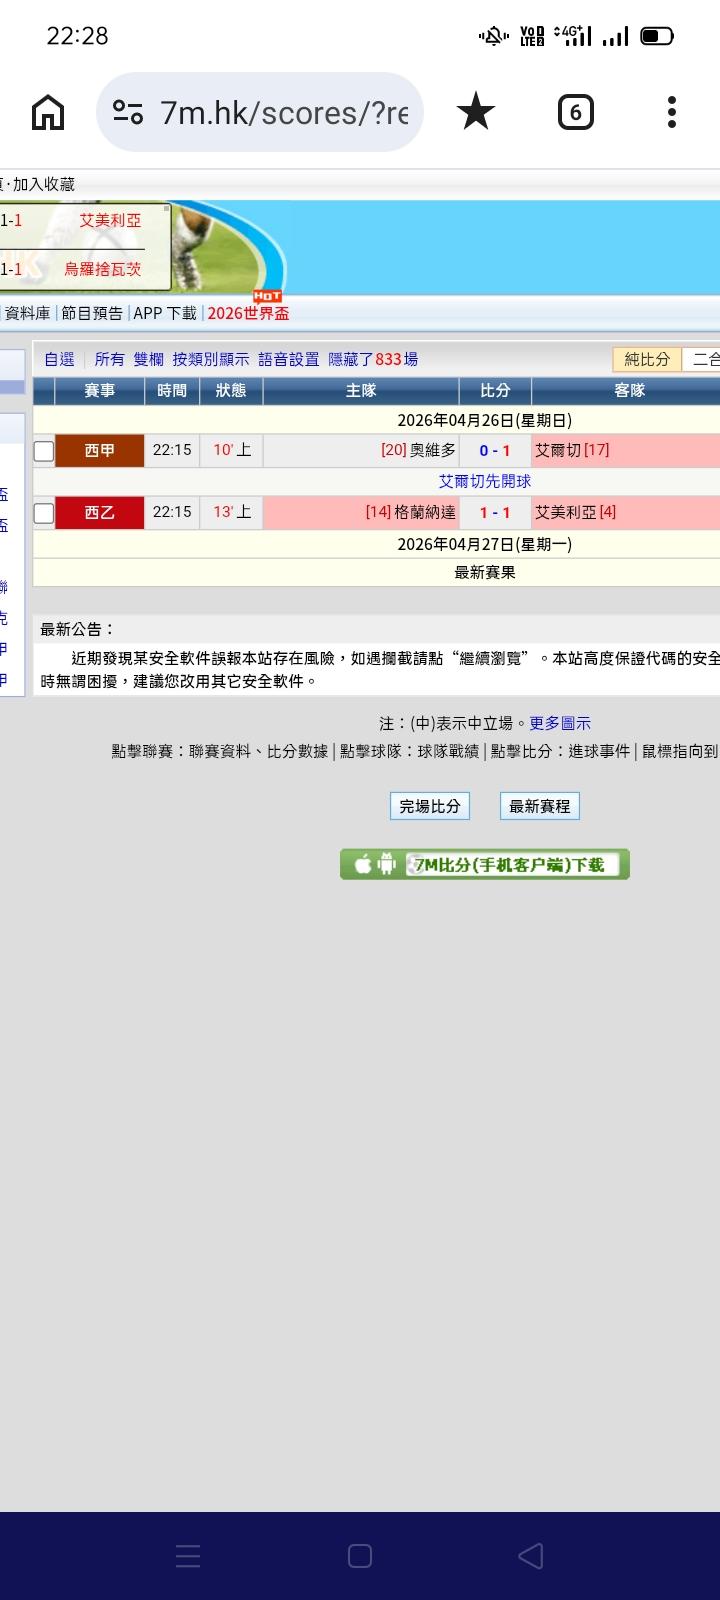This screenshot has width=720, height=1600.
Task: Click the 2026年04月26日(星期日) date row
Action: click(485, 420)
